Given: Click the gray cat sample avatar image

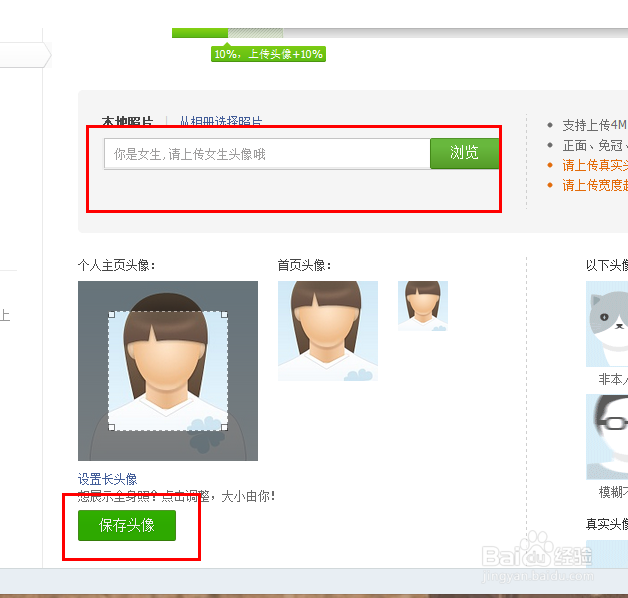Looking at the screenshot, I should pos(607,324).
